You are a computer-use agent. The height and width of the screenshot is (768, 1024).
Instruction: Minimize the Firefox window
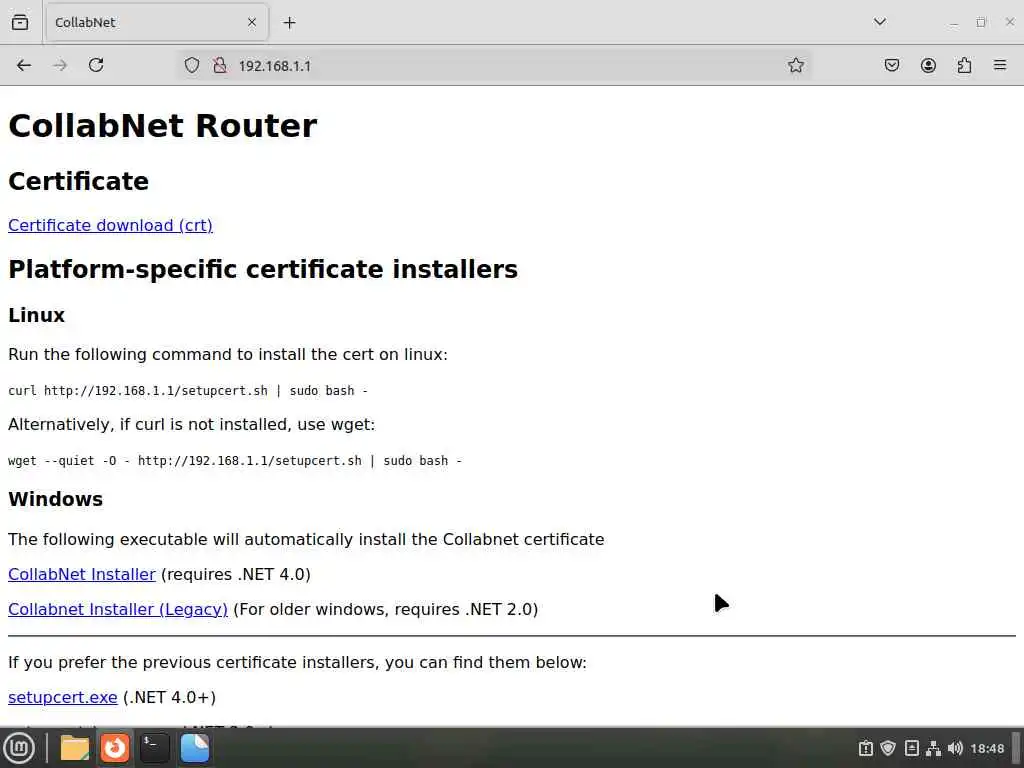click(954, 23)
